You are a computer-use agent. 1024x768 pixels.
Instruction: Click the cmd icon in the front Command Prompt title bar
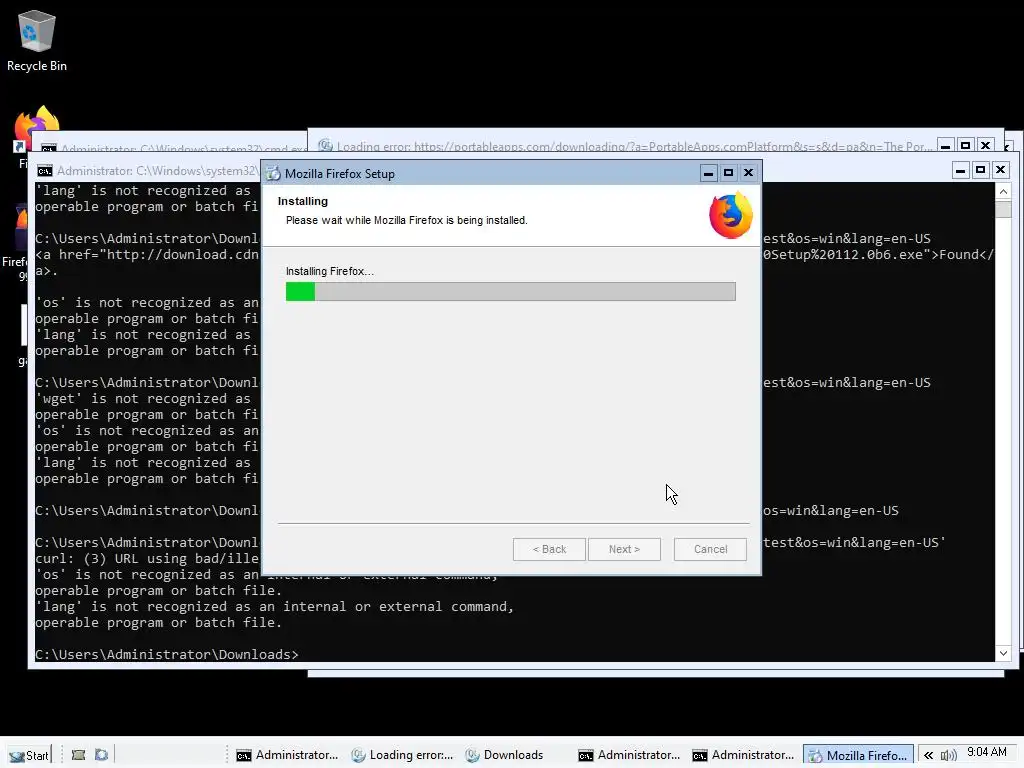click(44, 171)
